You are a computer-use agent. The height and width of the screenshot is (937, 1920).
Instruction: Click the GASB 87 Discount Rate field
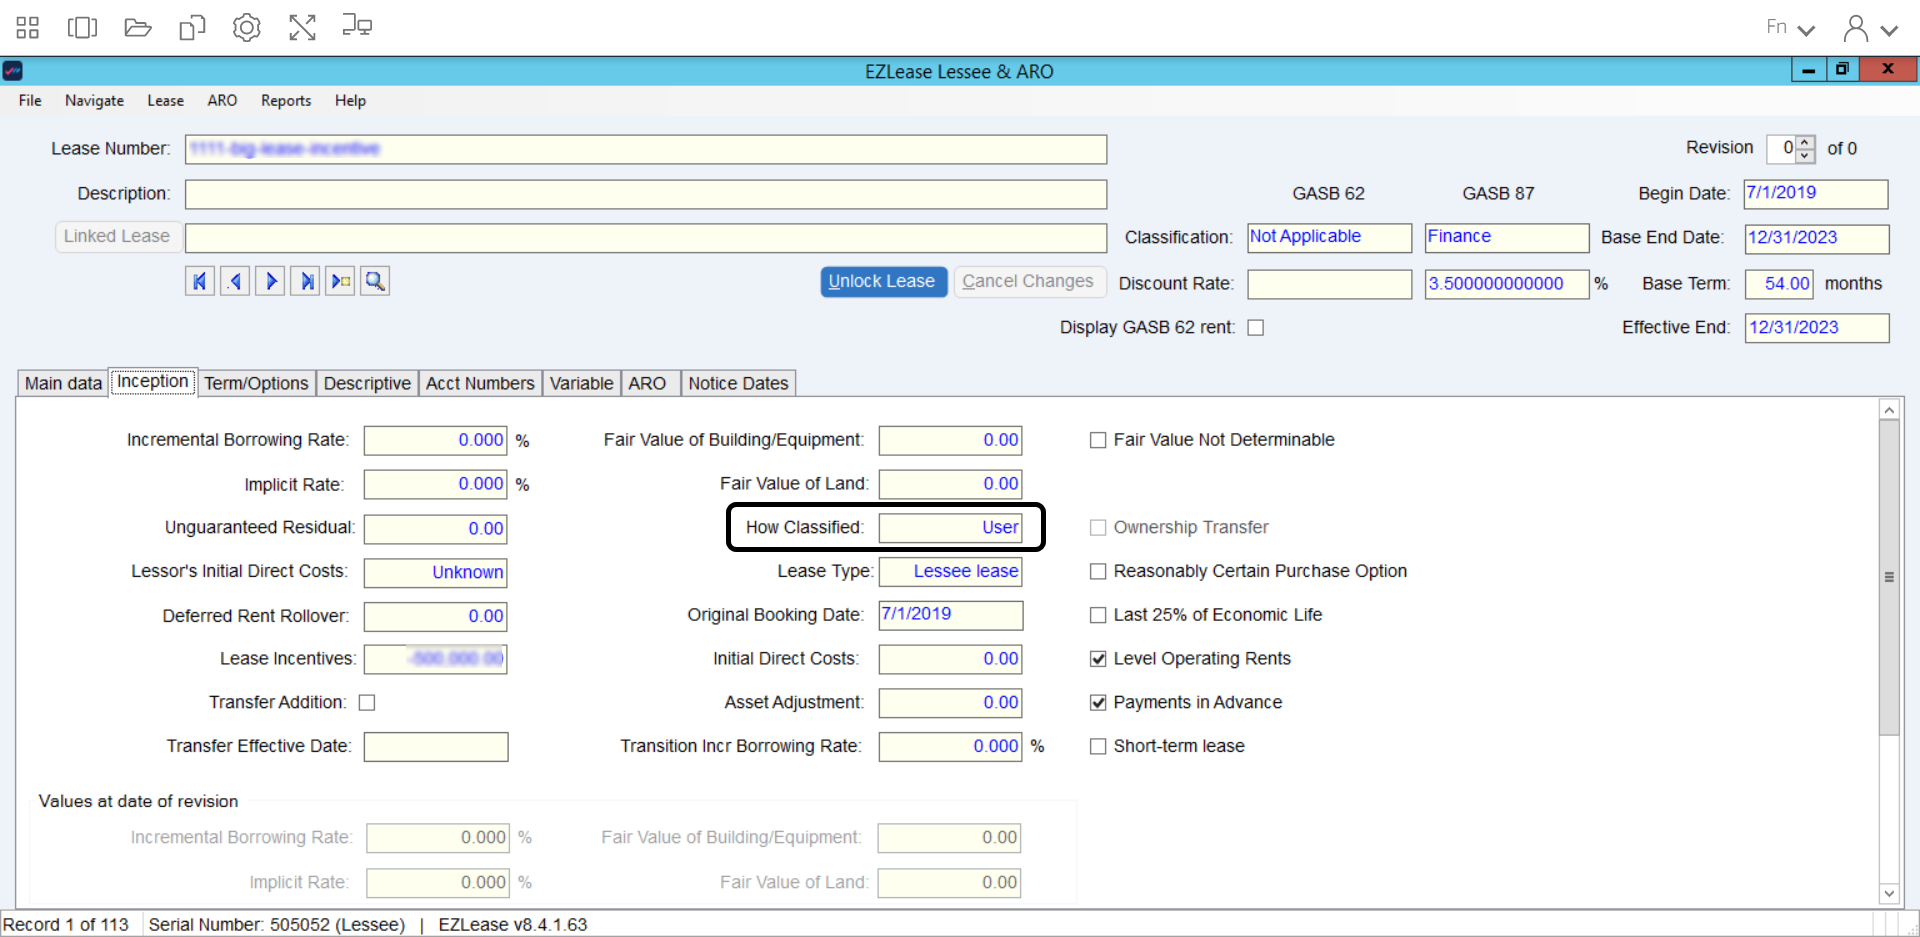(1507, 284)
